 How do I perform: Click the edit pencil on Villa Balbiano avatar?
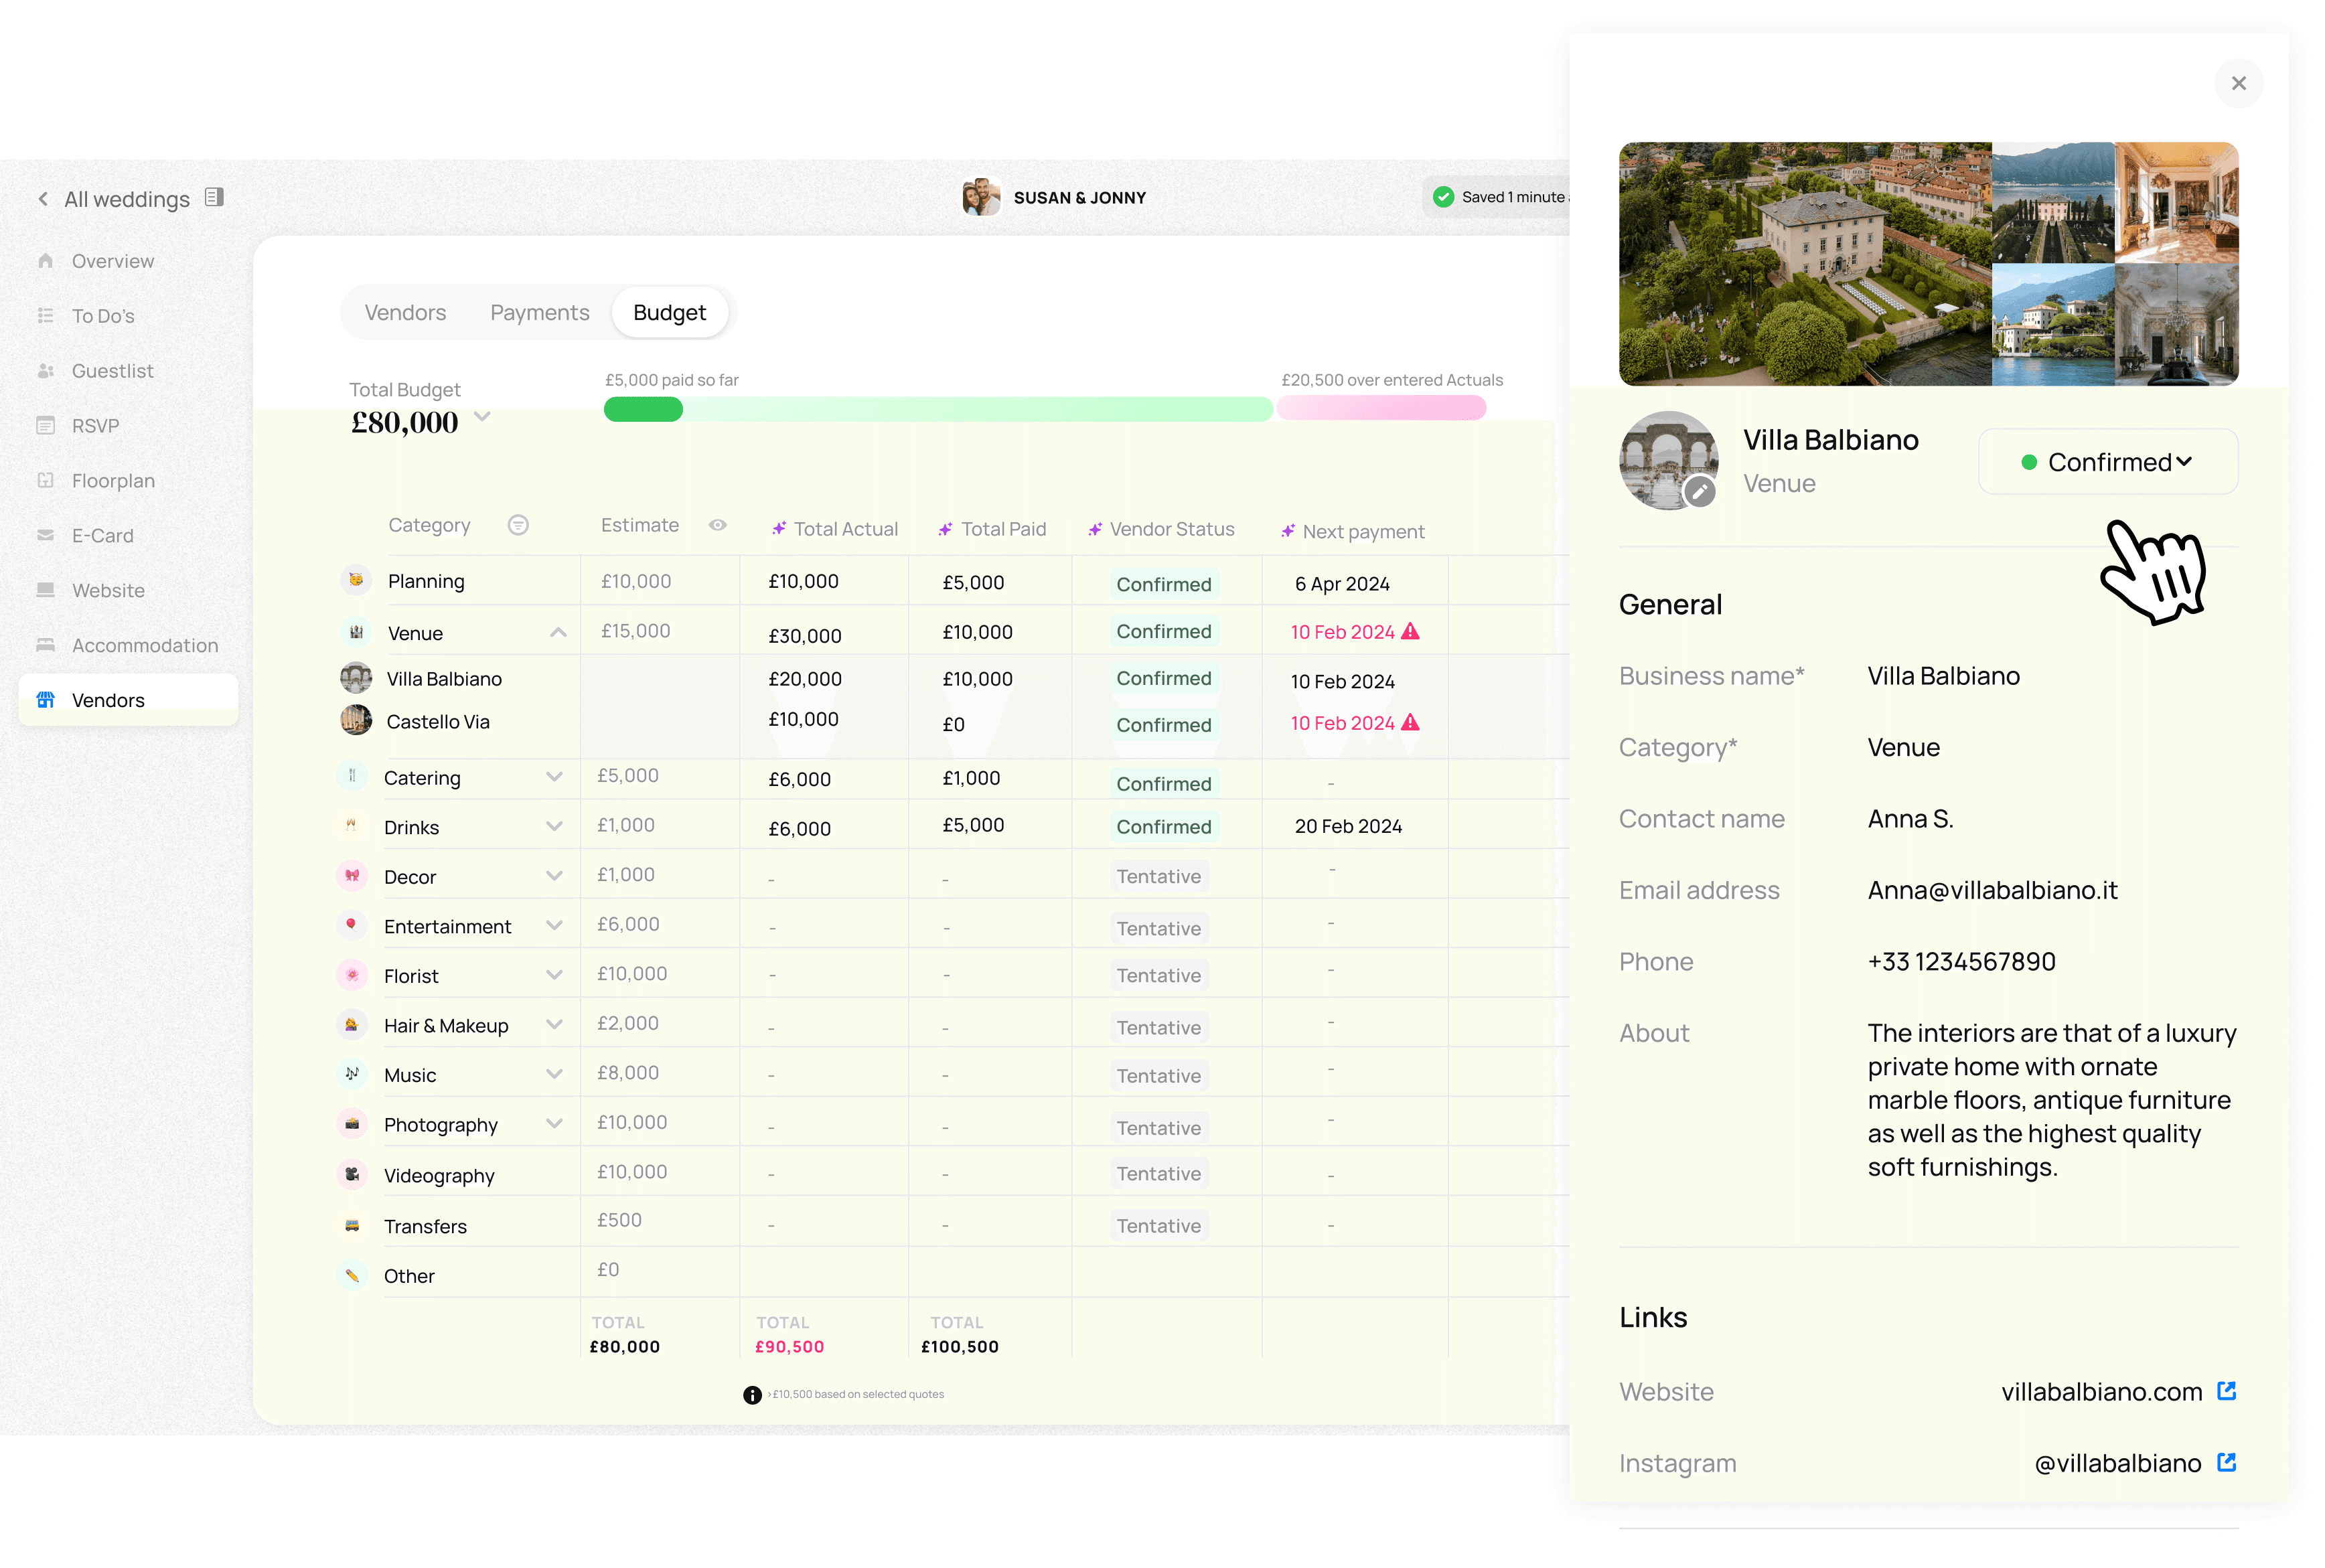[1699, 491]
